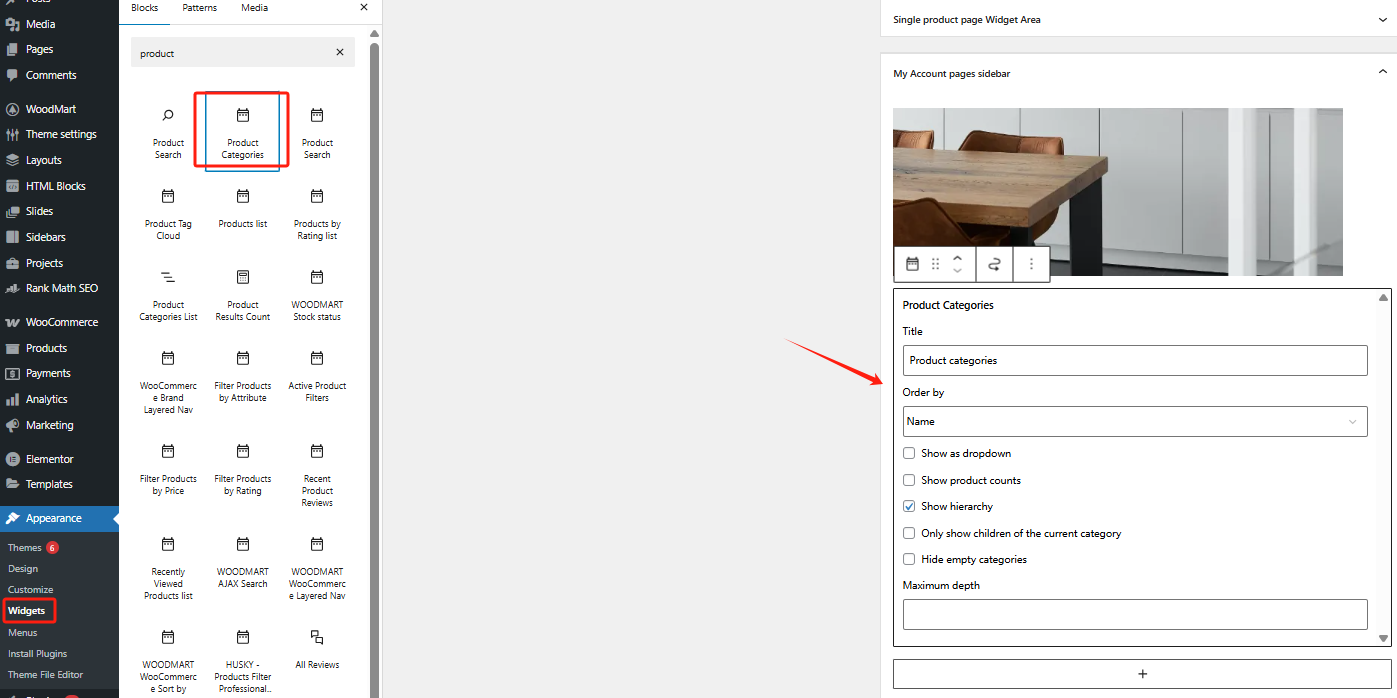Open Widgets under Appearance menu

tap(26, 610)
